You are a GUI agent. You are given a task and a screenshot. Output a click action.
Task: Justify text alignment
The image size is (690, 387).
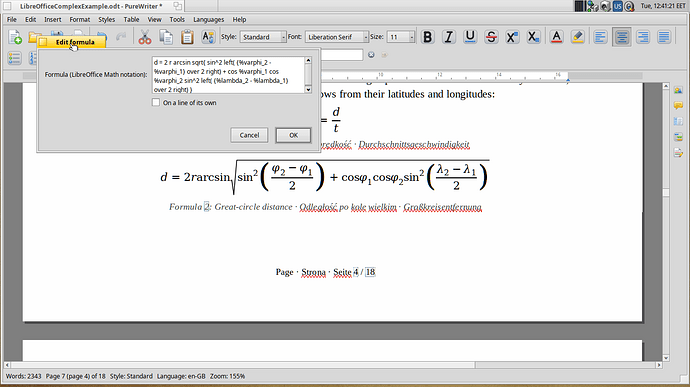(x=664, y=37)
